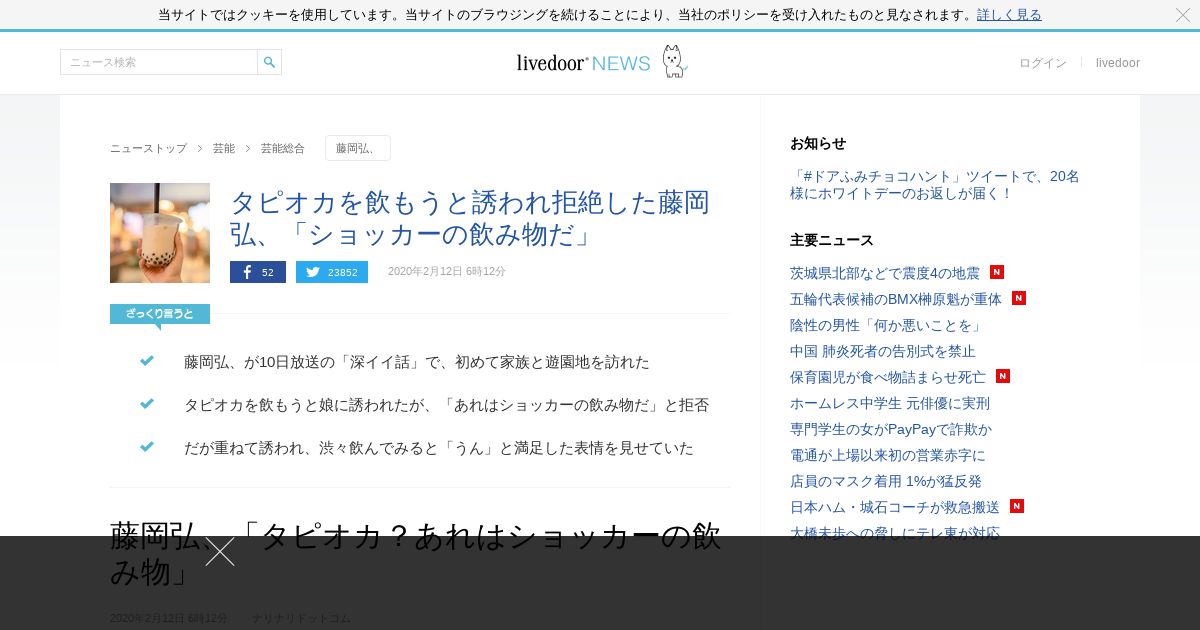Go to ニューストップ breadcrumb
The image size is (1200, 630).
click(x=148, y=148)
